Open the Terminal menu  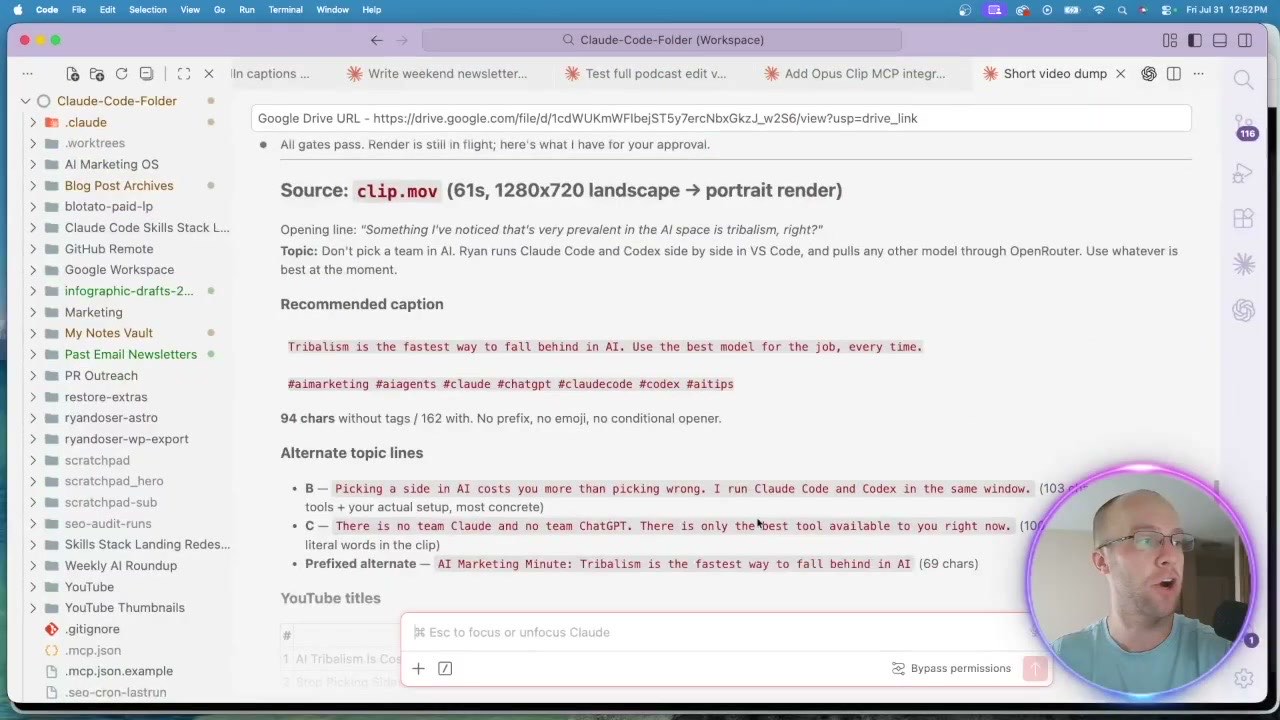285,10
